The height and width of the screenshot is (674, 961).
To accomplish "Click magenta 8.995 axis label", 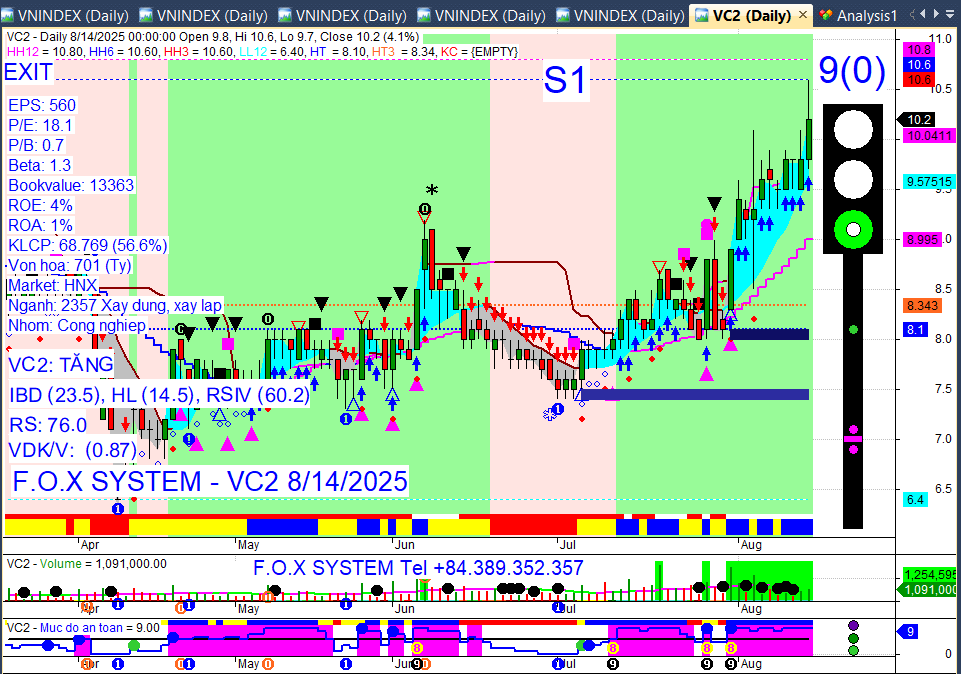I will (x=922, y=240).
